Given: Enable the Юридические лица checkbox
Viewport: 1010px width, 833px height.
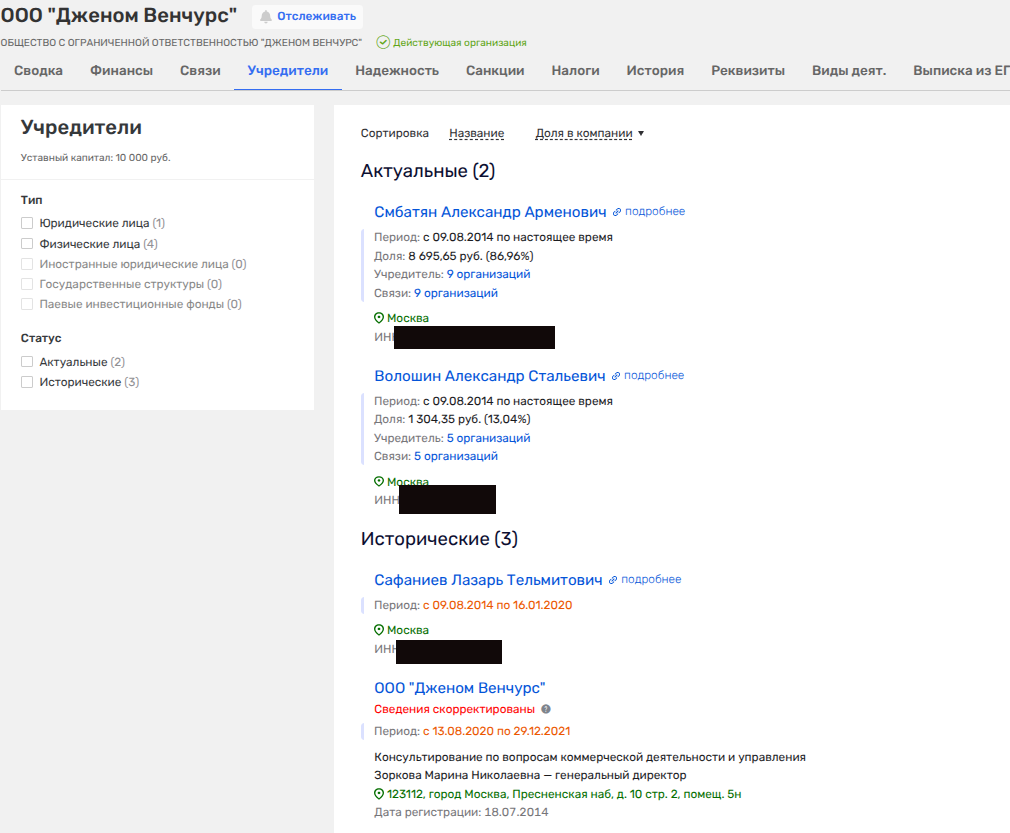Looking at the screenshot, I should (27, 224).
